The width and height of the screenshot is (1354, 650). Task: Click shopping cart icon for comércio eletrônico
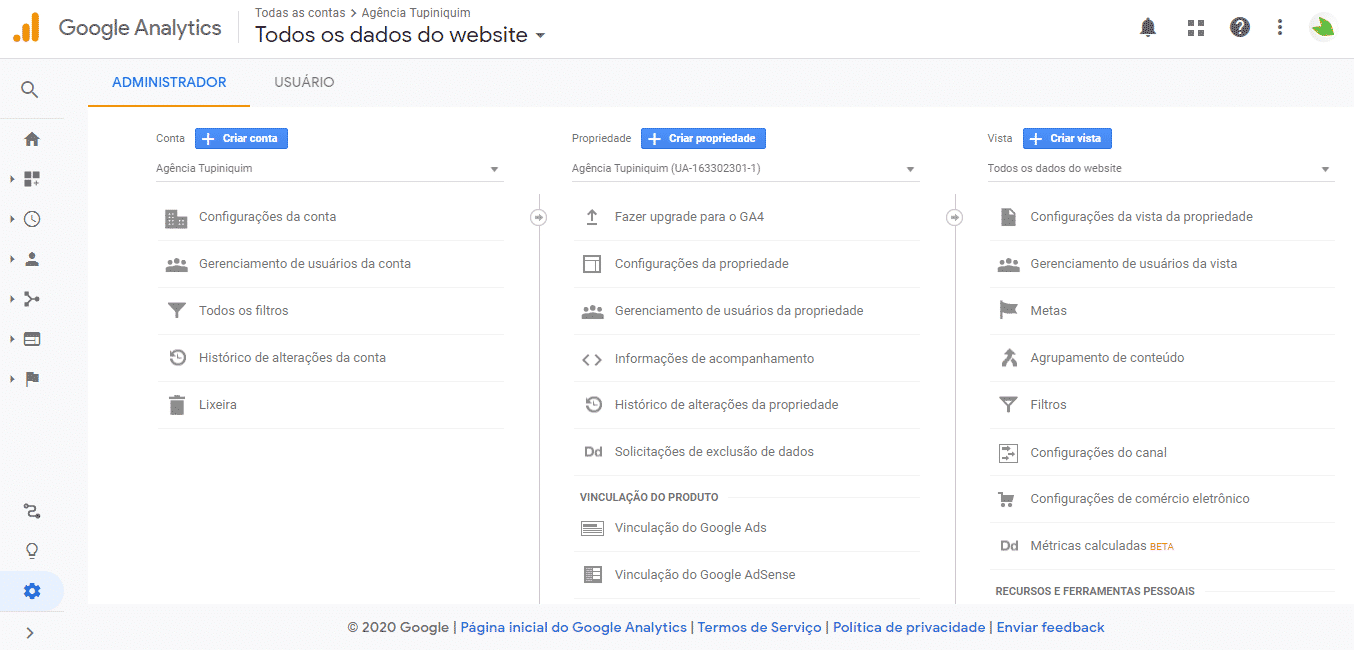1008,499
